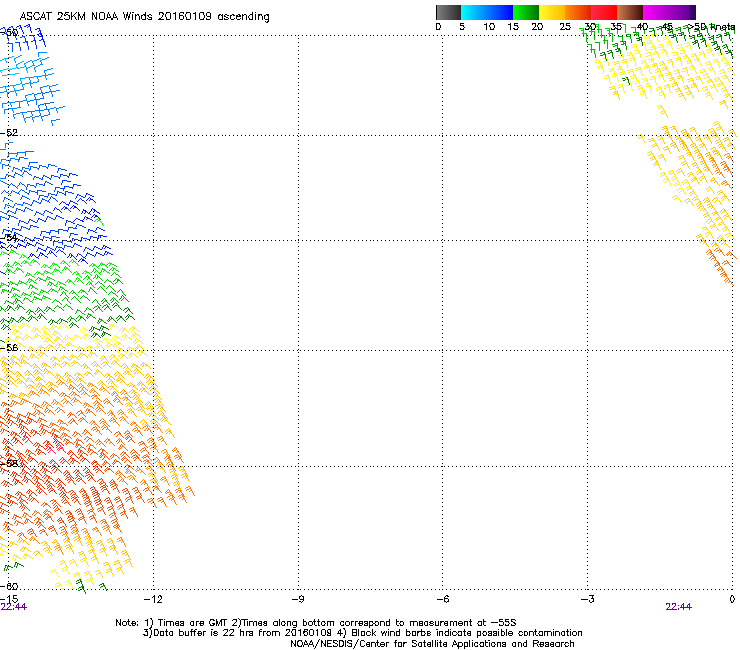Click the 'Note: 1) Times are GMT' footnote line

316,623
